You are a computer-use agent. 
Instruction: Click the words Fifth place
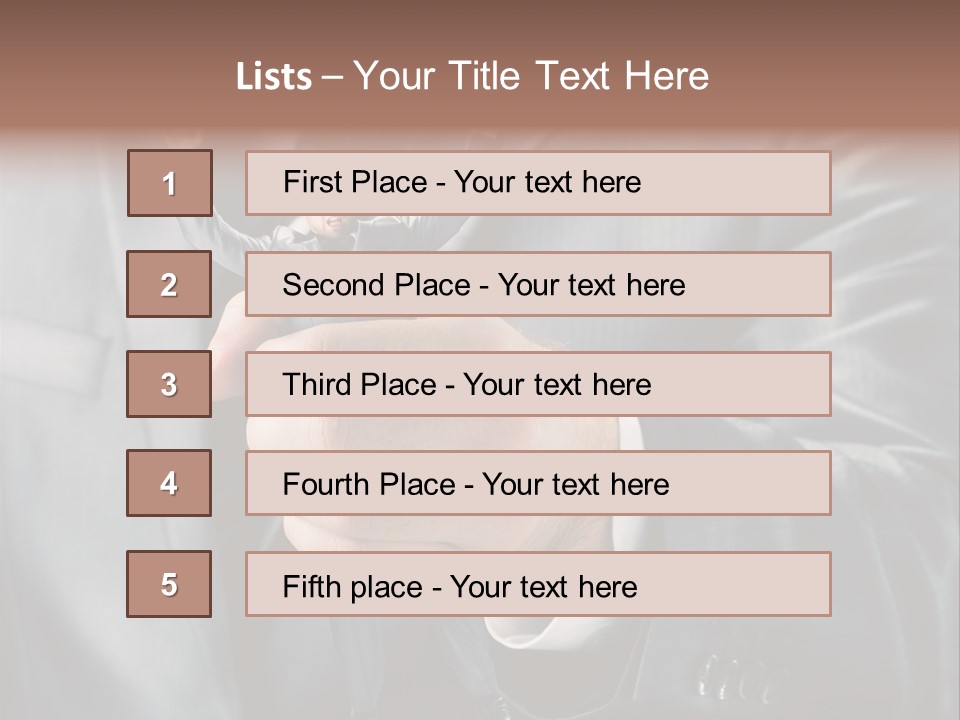[x=353, y=587]
